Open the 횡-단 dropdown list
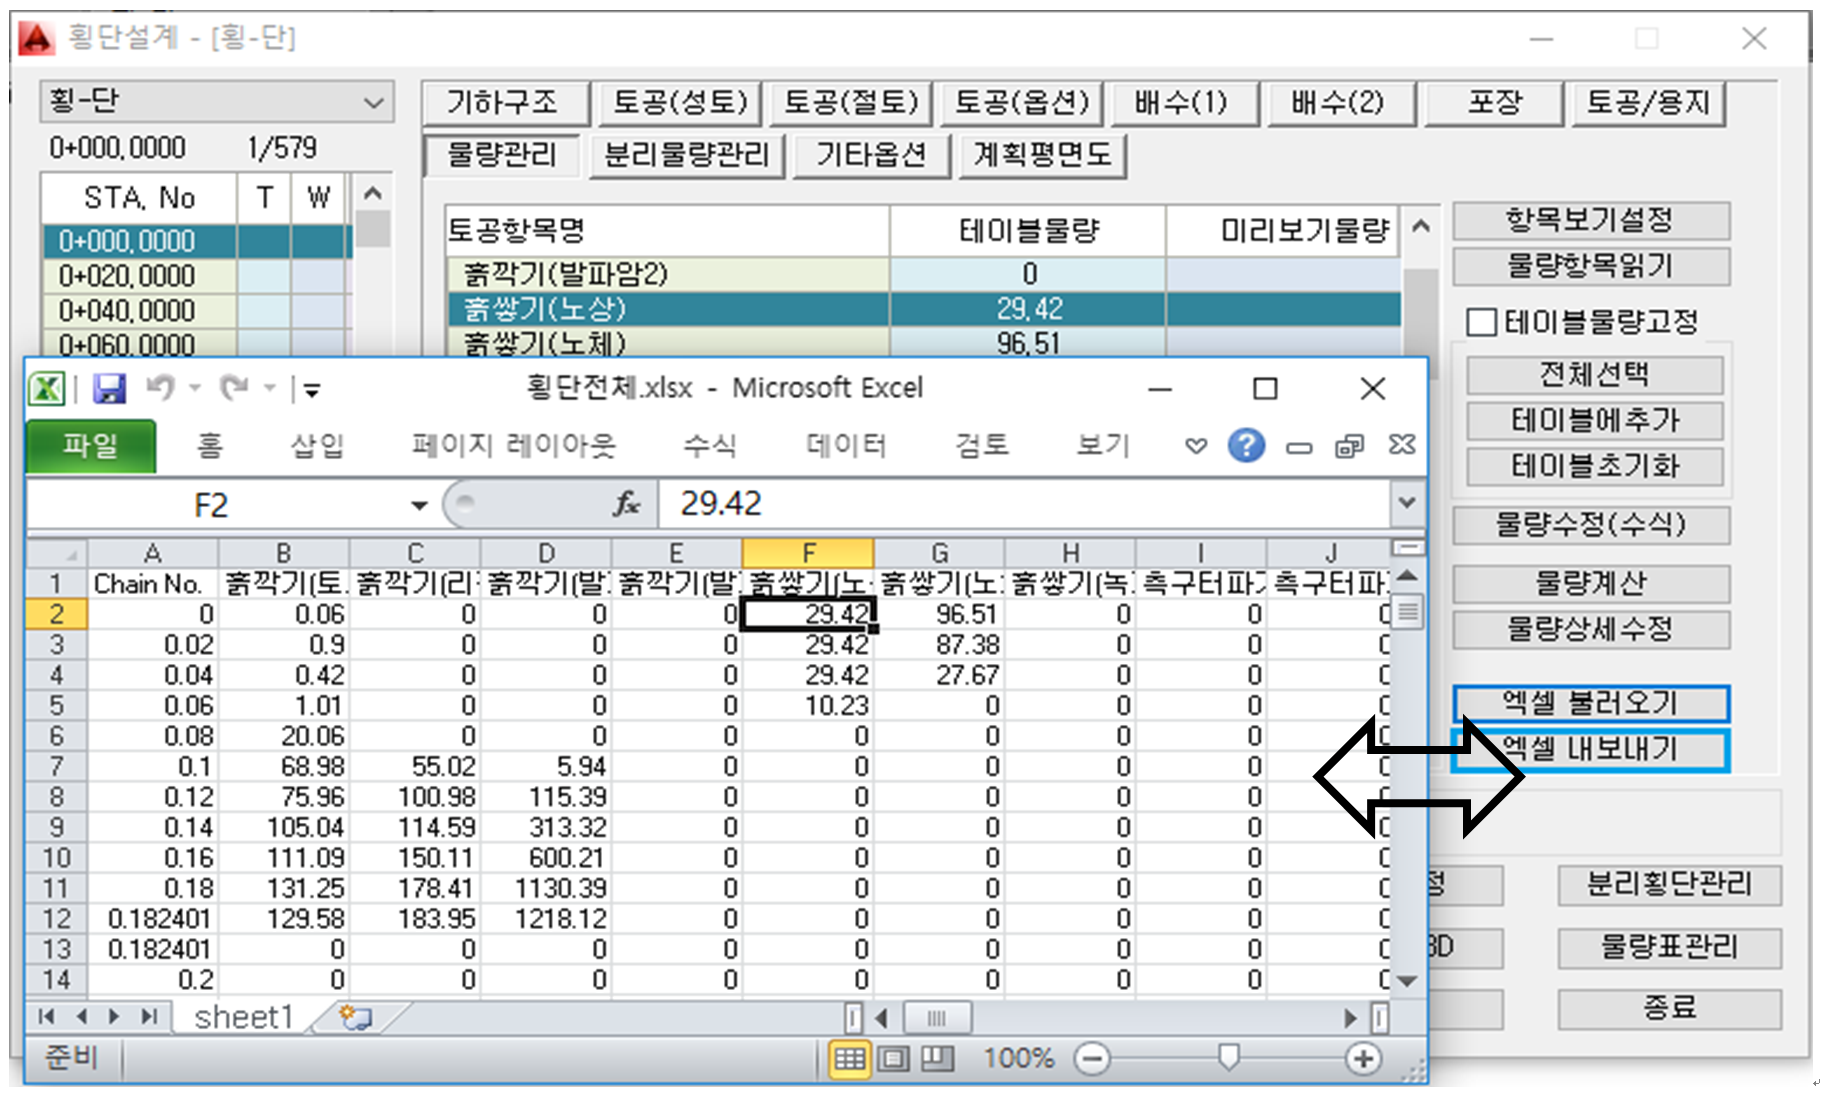The width and height of the screenshot is (1825, 1098). (373, 102)
